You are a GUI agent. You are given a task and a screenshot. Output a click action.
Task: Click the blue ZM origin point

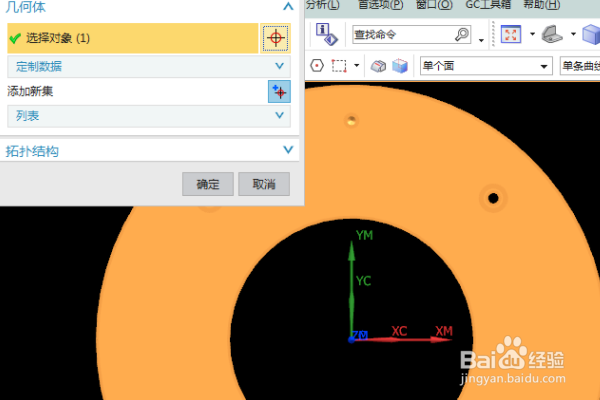pos(351,340)
